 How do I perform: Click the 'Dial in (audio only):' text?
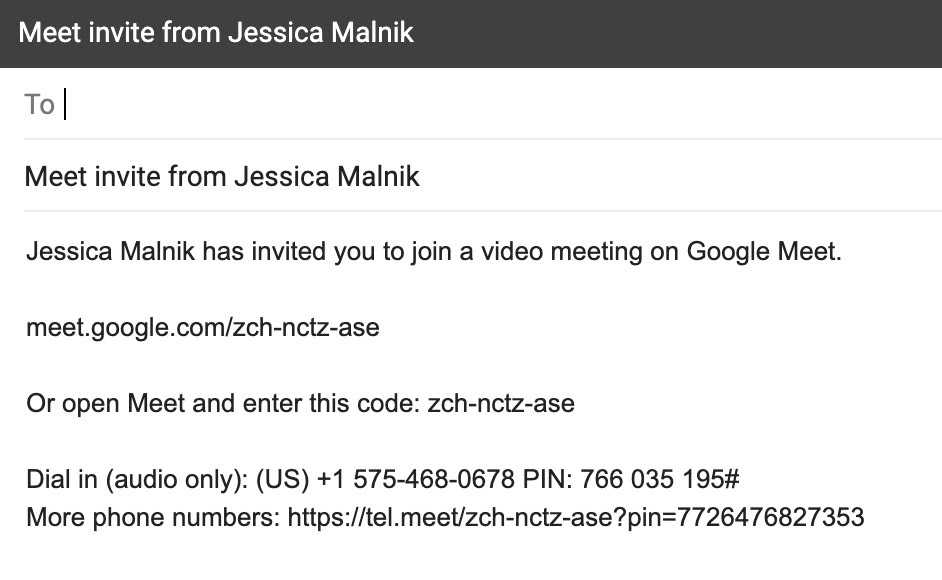[x=137, y=480]
